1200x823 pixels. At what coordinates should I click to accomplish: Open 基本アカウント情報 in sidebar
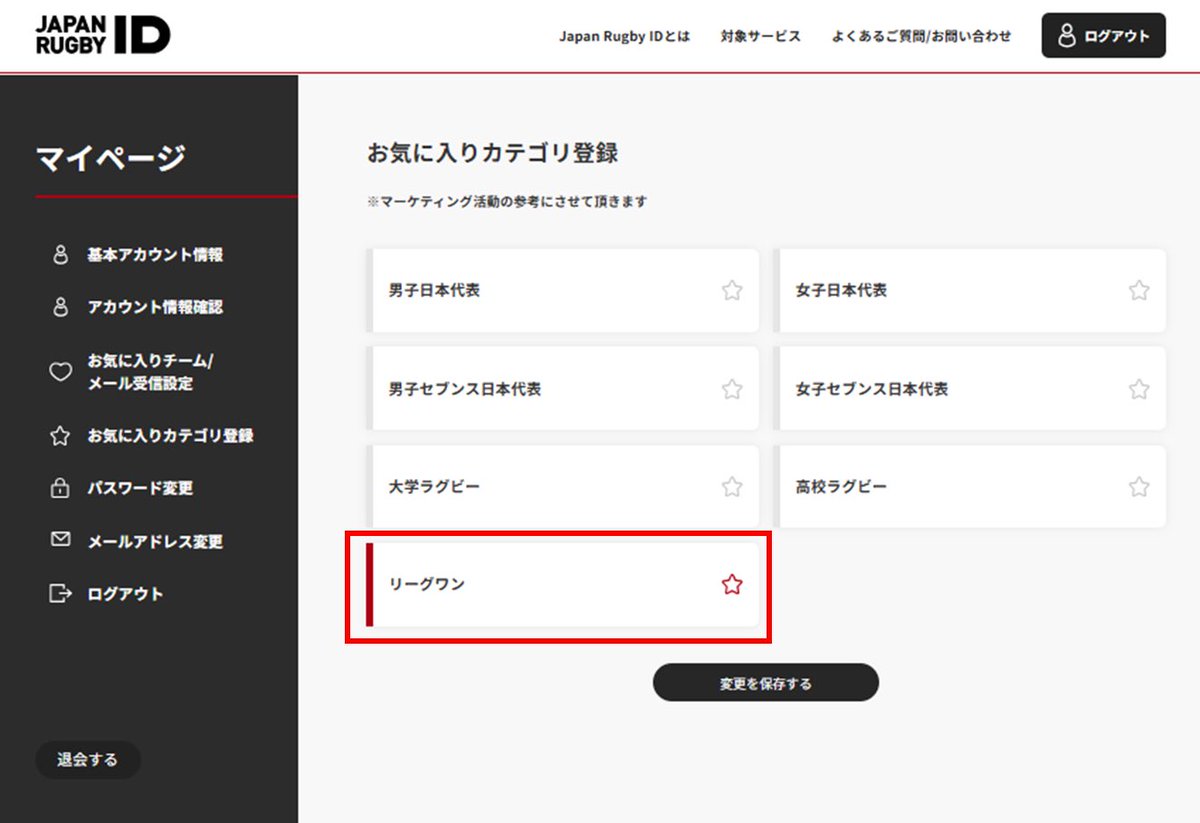pos(155,255)
